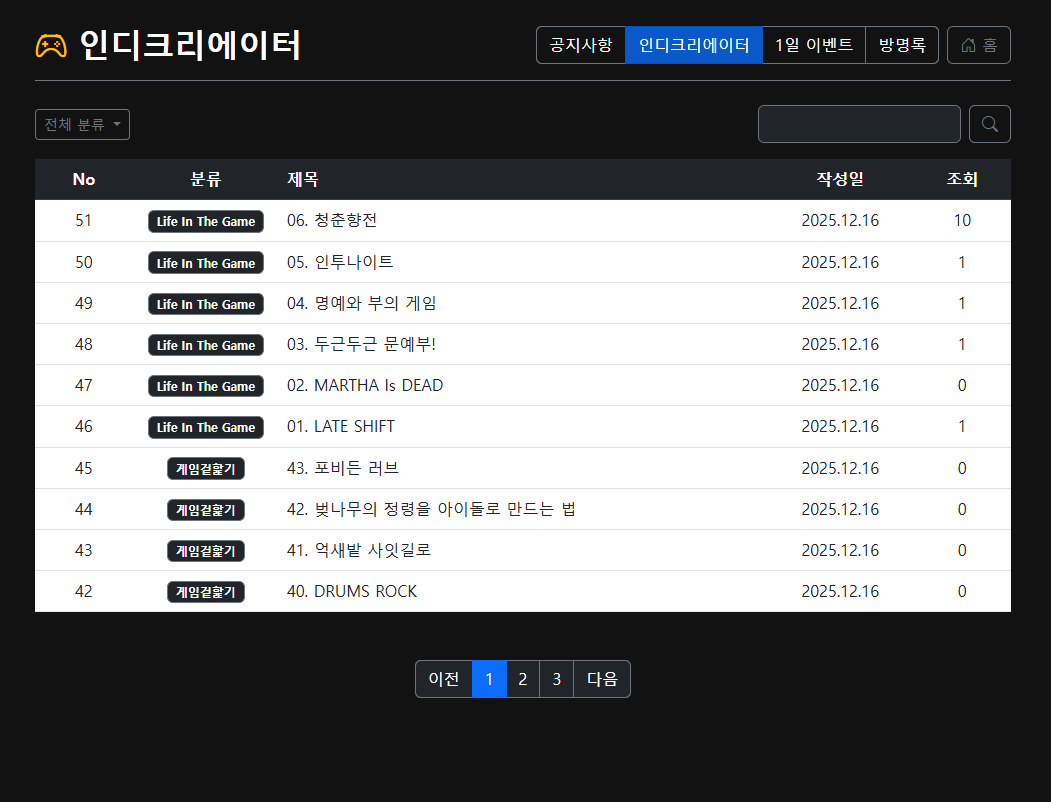The width and height of the screenshot is (1051, 802).
Task: Open the post 05. 인투나이트
Action: point(340,262)
